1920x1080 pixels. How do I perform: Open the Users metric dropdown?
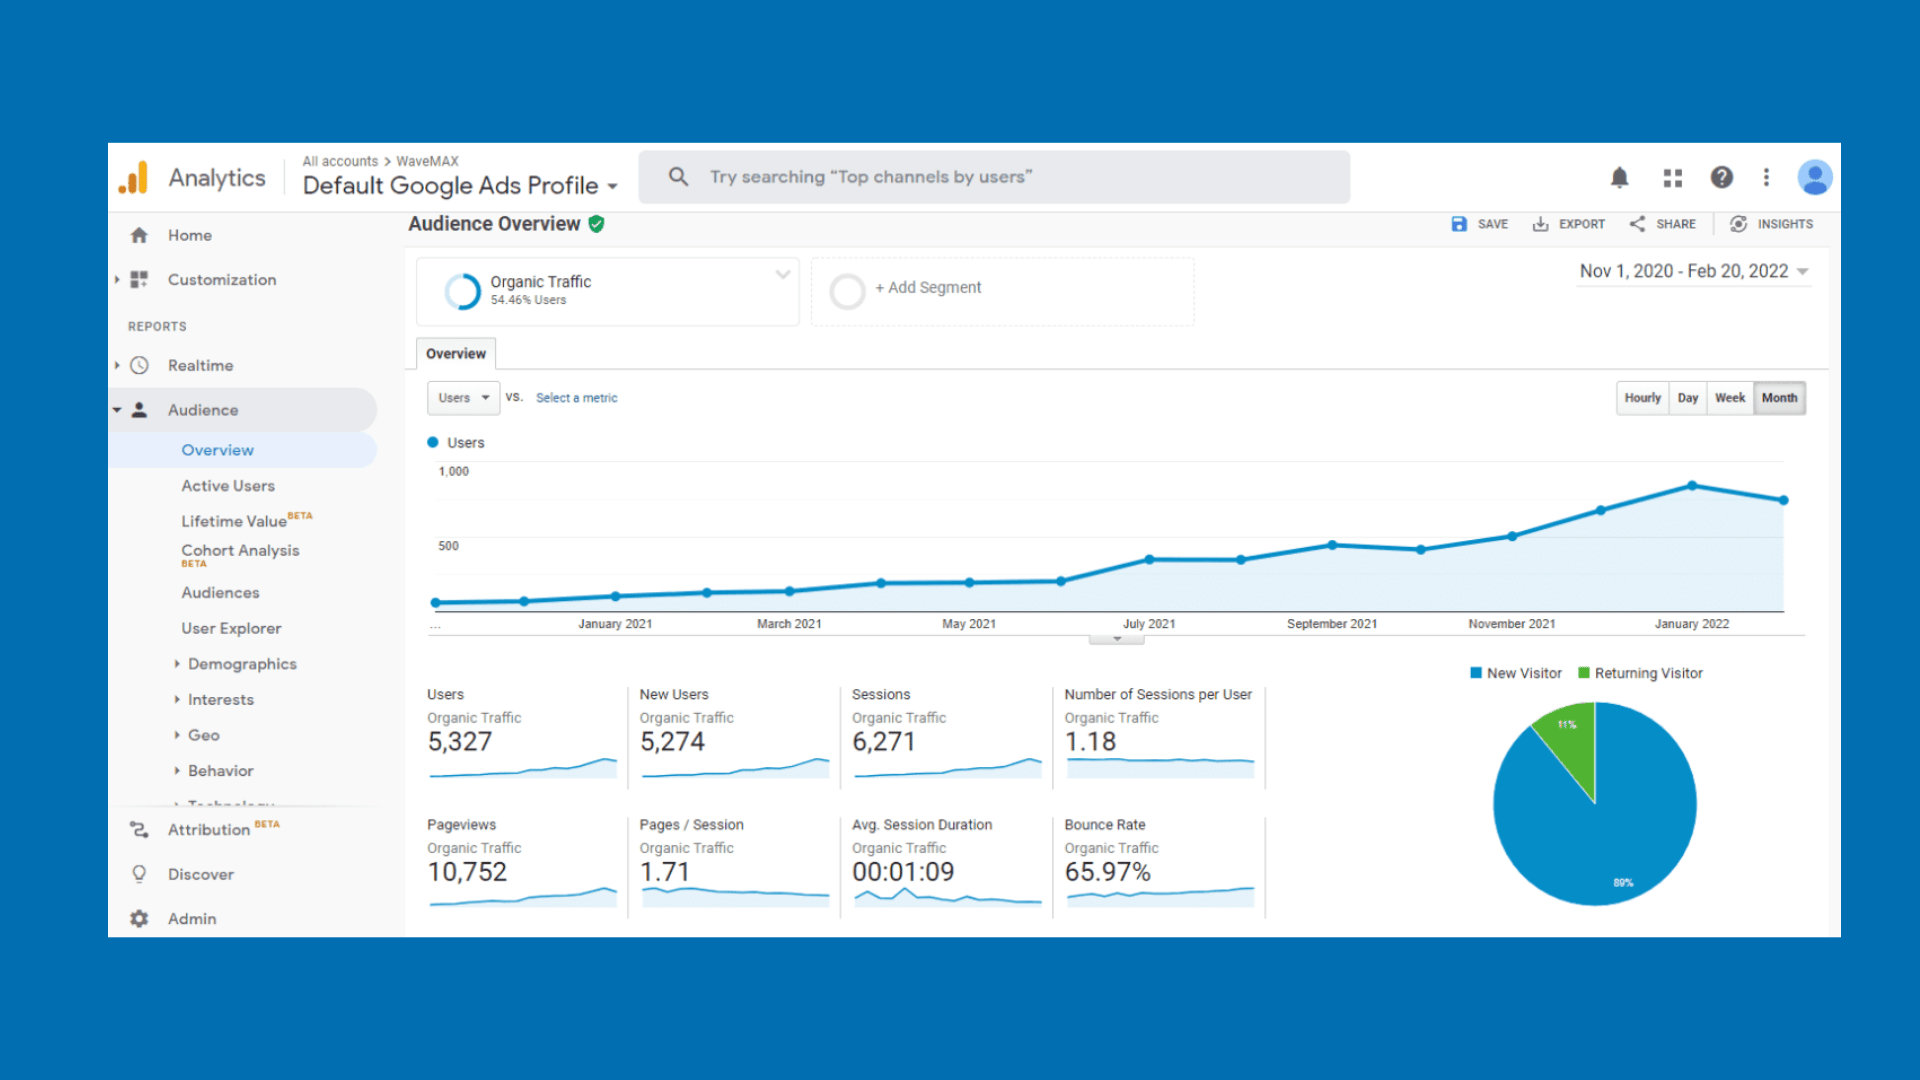tap(463, 398)
